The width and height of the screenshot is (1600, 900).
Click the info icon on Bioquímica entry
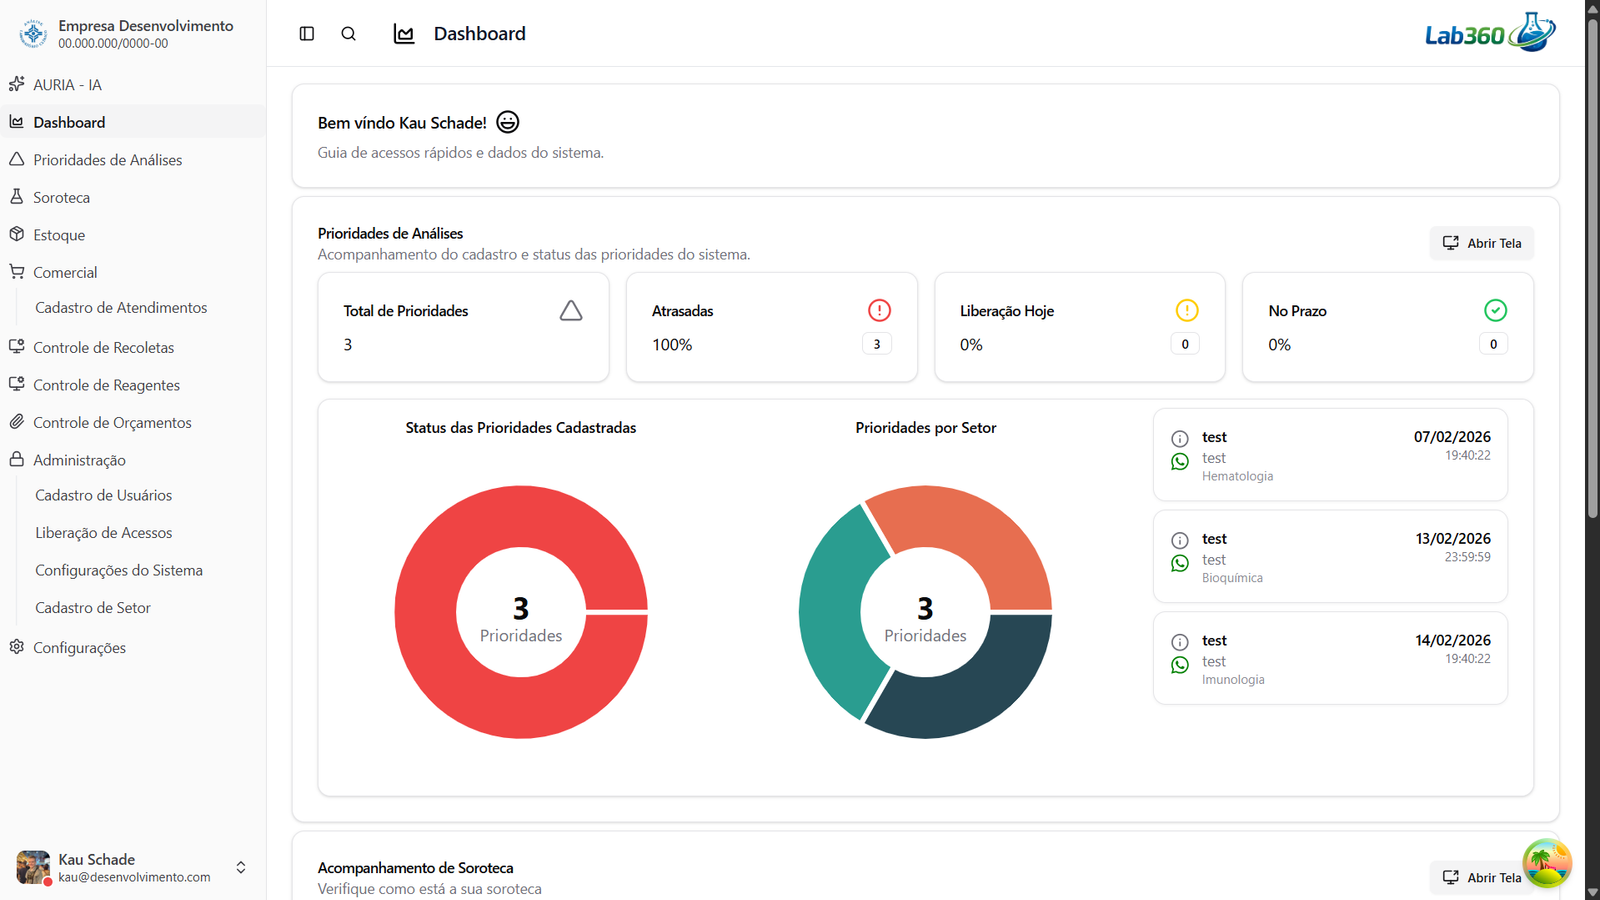coord(1180,540)
